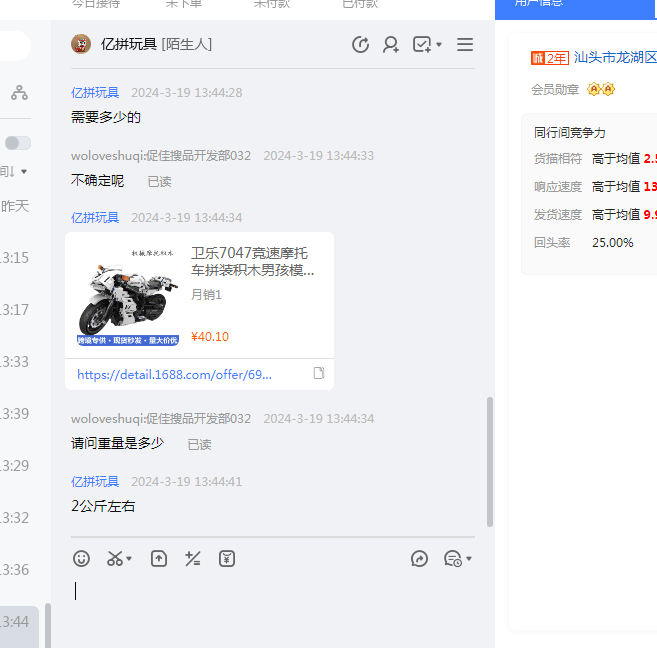The width and height of the screenshot is (657, 648).
Task: Click the message 2公斤左右
Action: (103, 506)
